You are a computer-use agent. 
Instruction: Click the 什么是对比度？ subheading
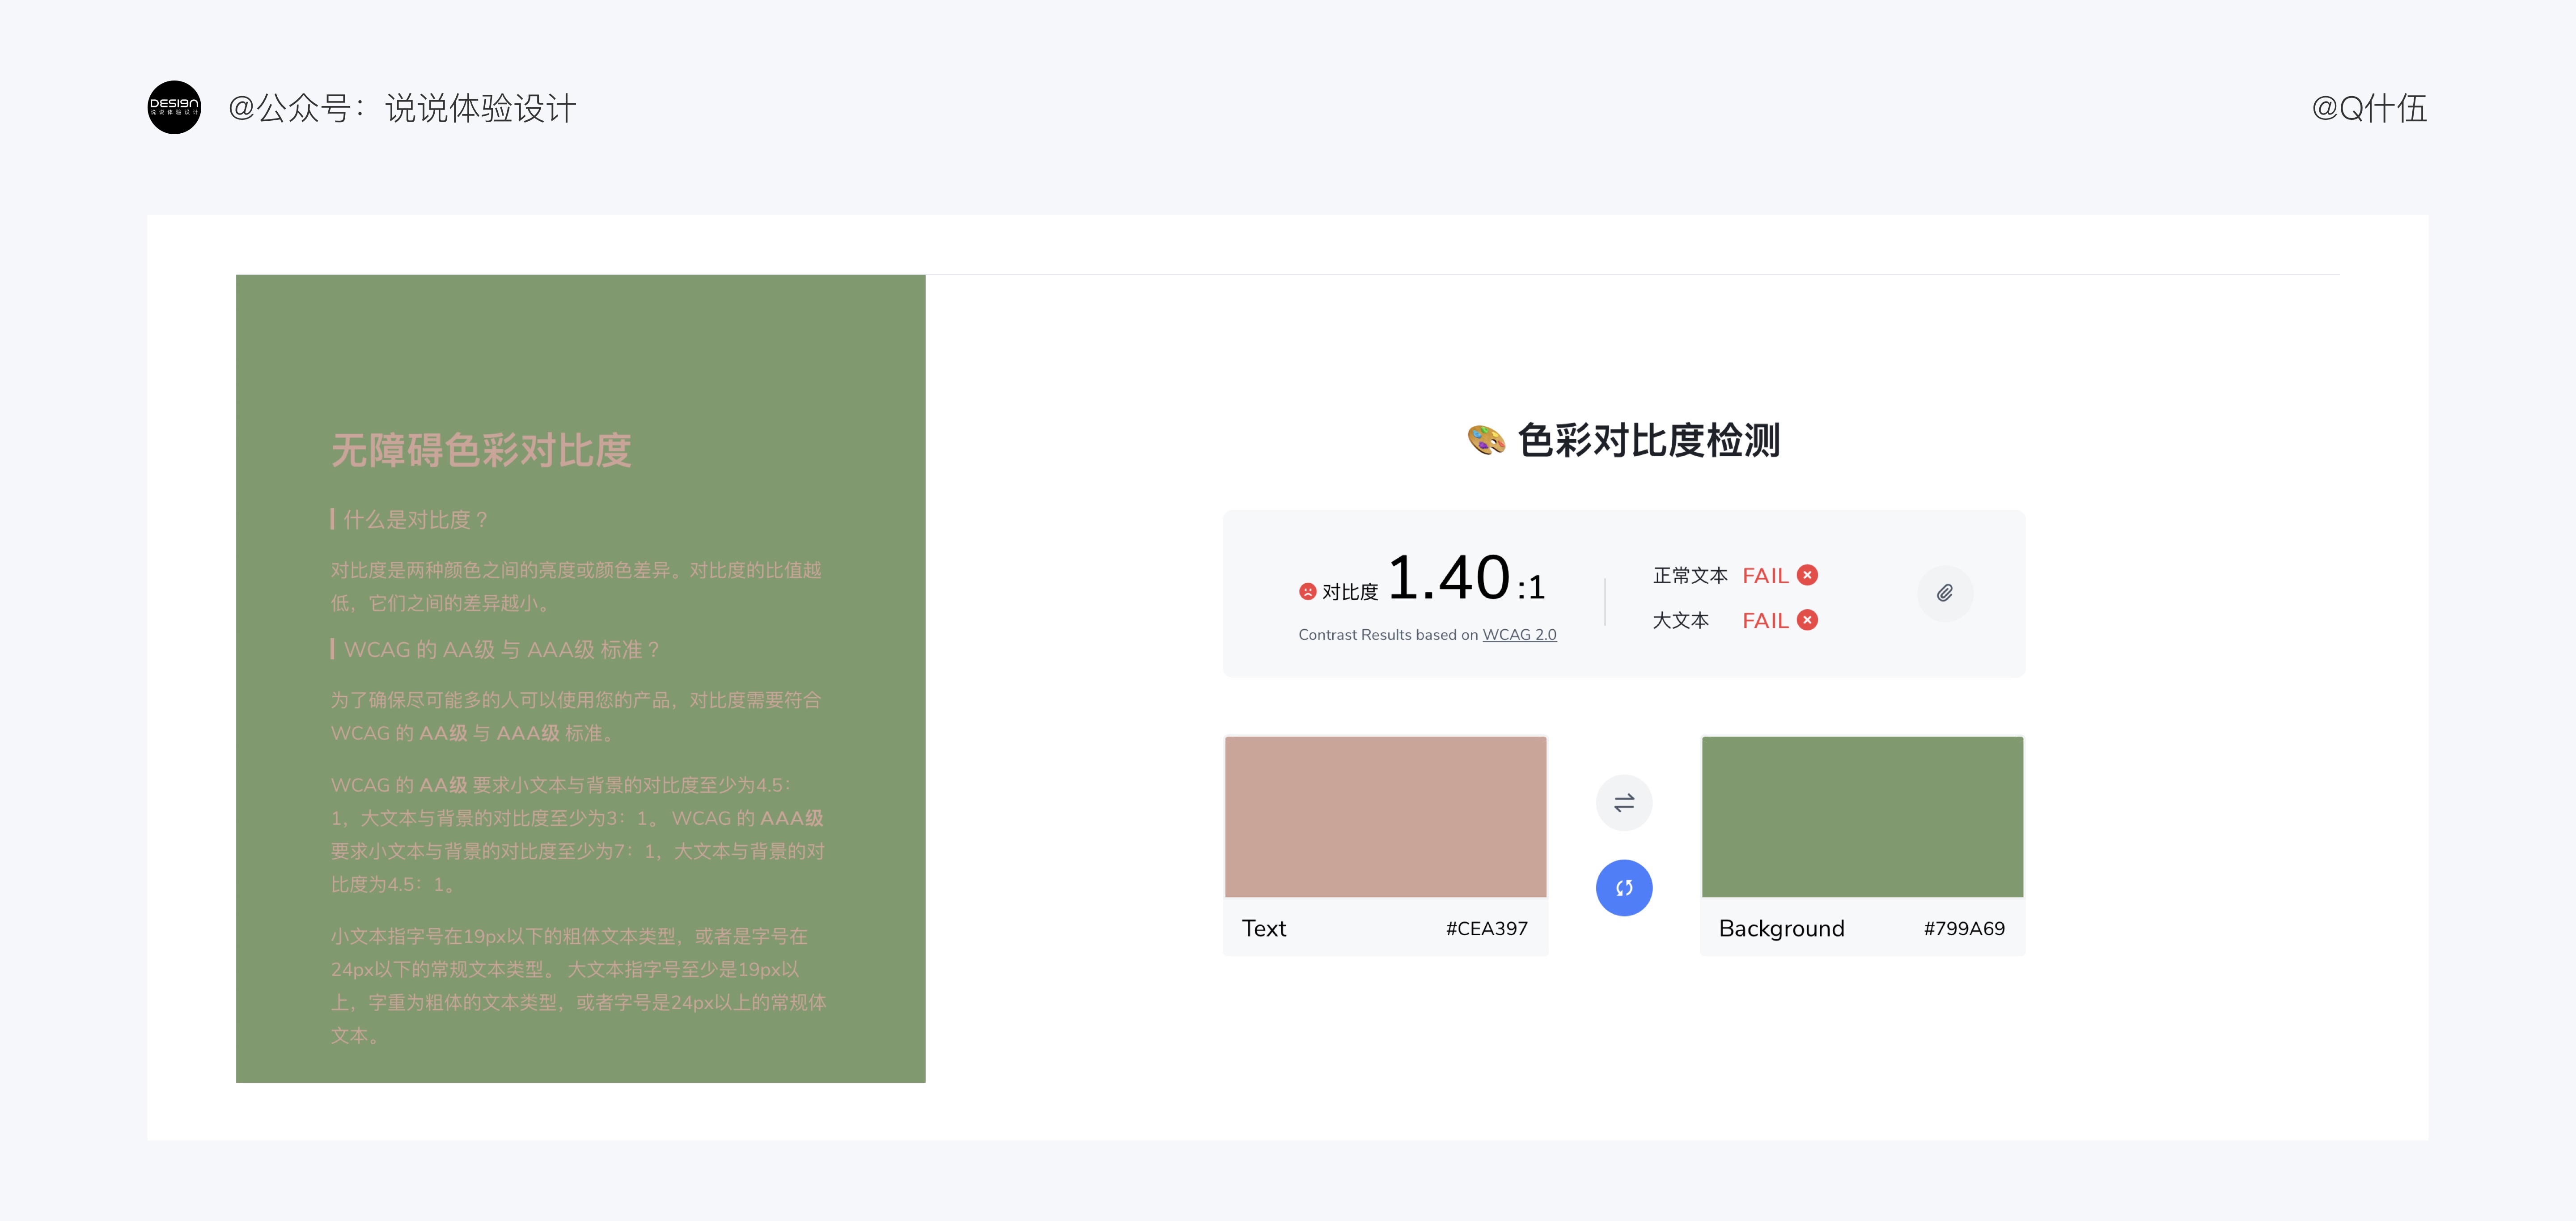pos(417,520)
